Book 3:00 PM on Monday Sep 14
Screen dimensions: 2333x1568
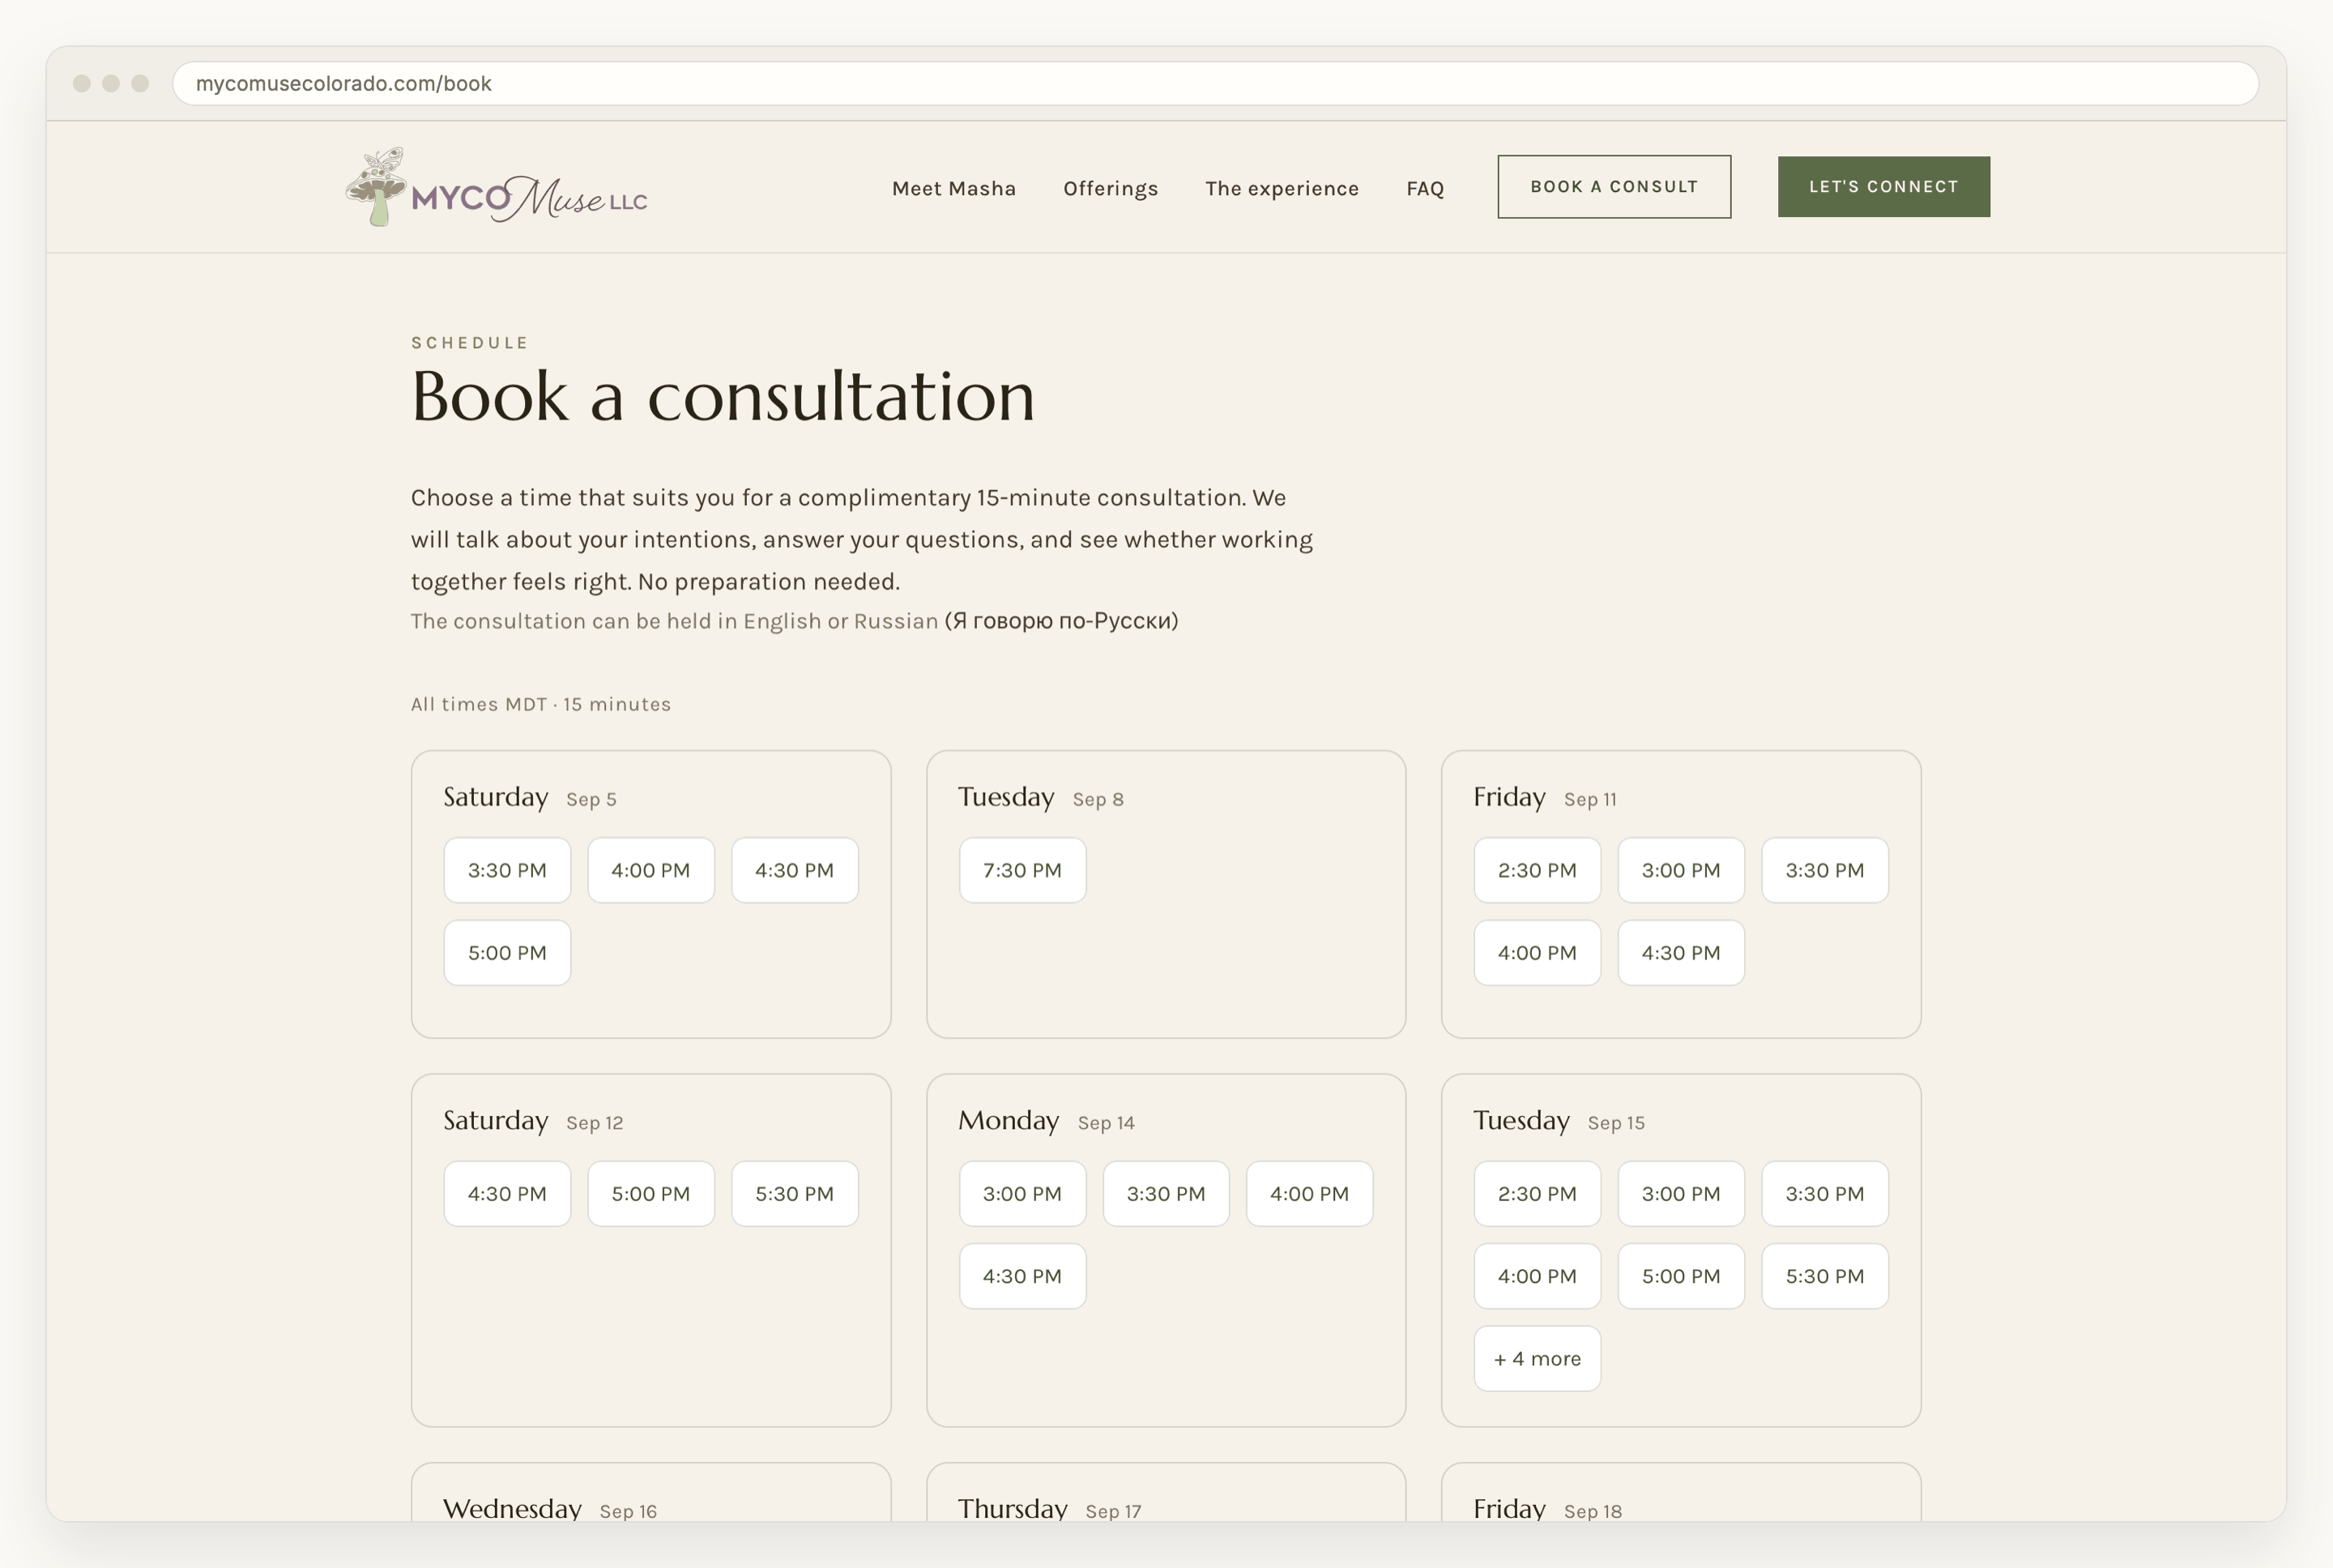click(x=1022, y=1193)
